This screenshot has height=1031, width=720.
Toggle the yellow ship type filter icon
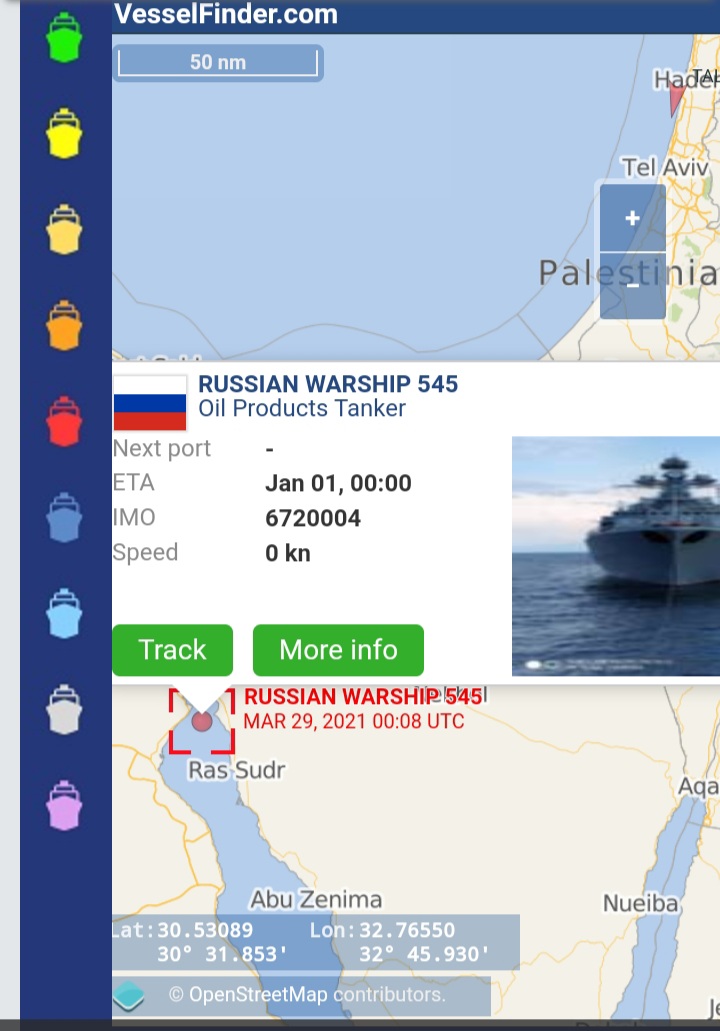pyautogui.click(x=64, y=133)
